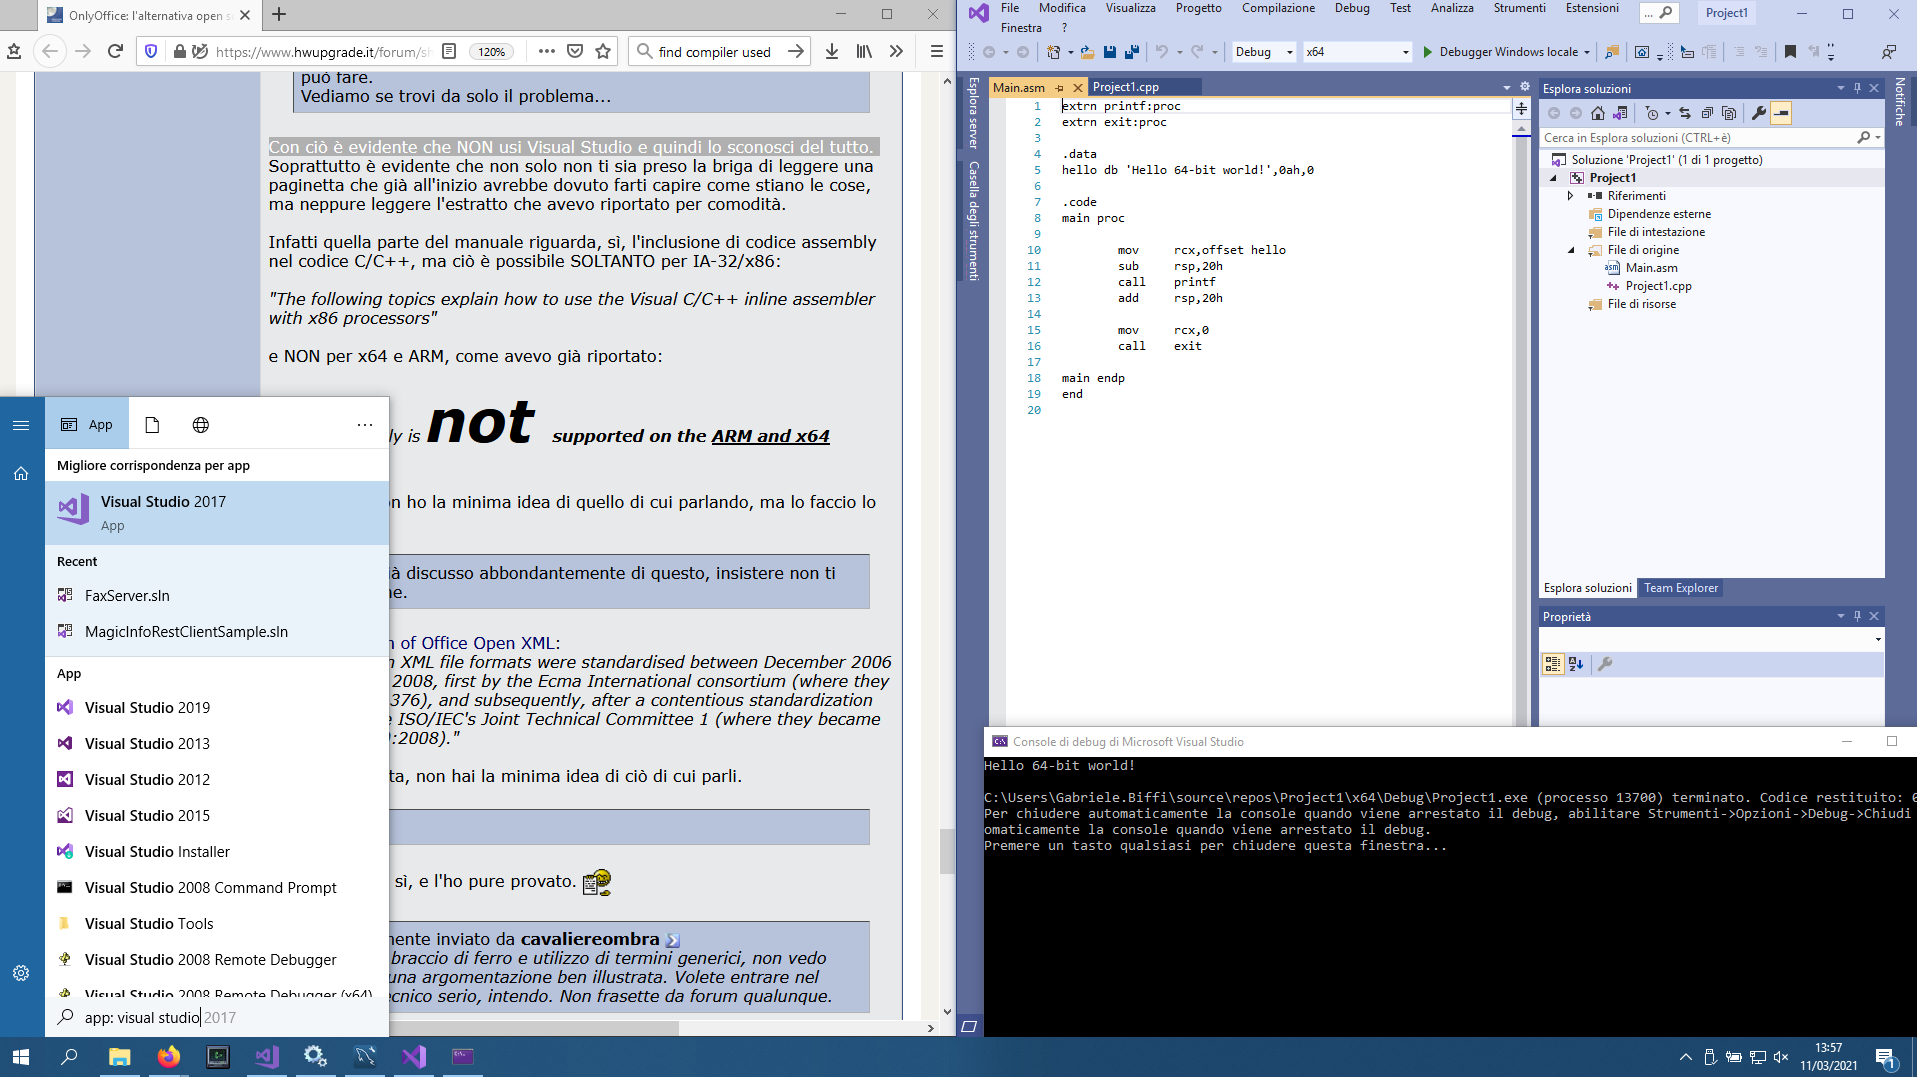Click Sync with active document icon

coord(1685,113)
